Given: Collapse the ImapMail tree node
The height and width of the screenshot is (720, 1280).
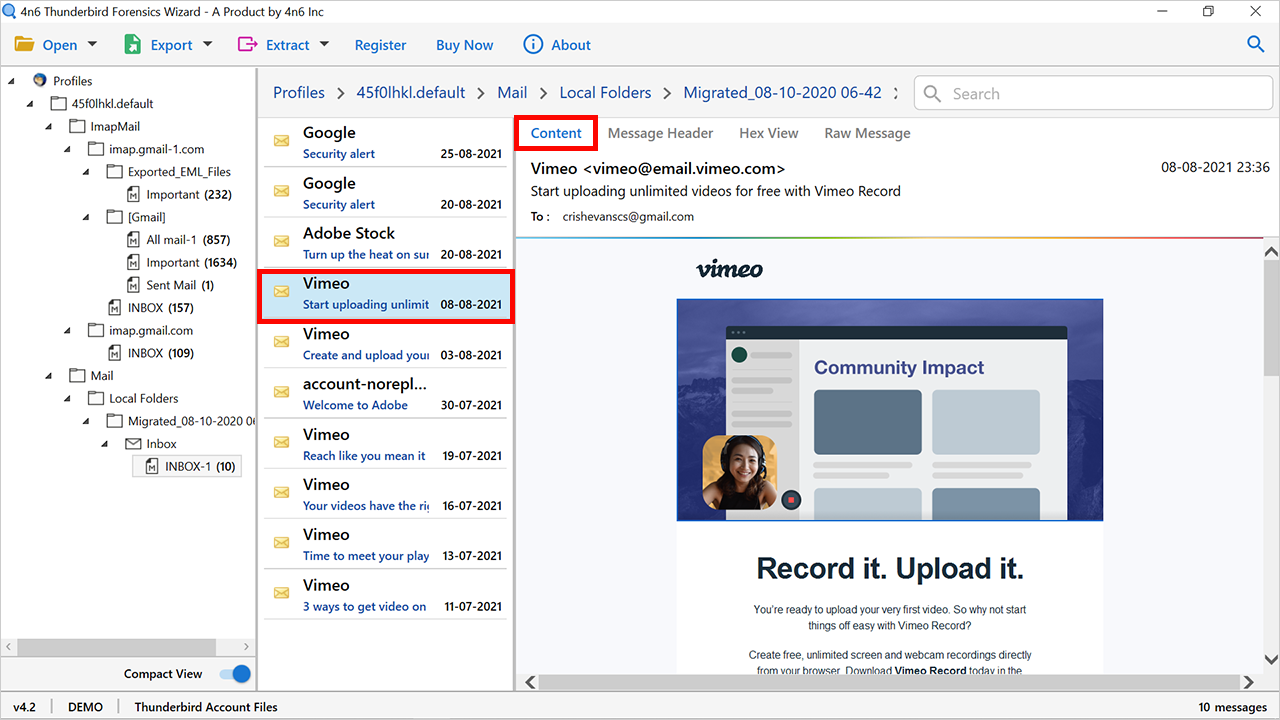Looking at the screenshot, I should (49, 127).
